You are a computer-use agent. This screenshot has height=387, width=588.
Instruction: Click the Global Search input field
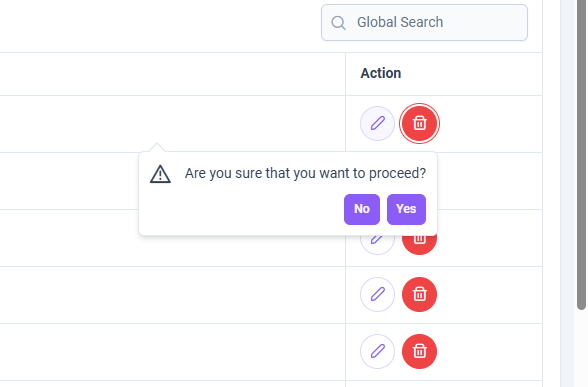click(424, 22)
